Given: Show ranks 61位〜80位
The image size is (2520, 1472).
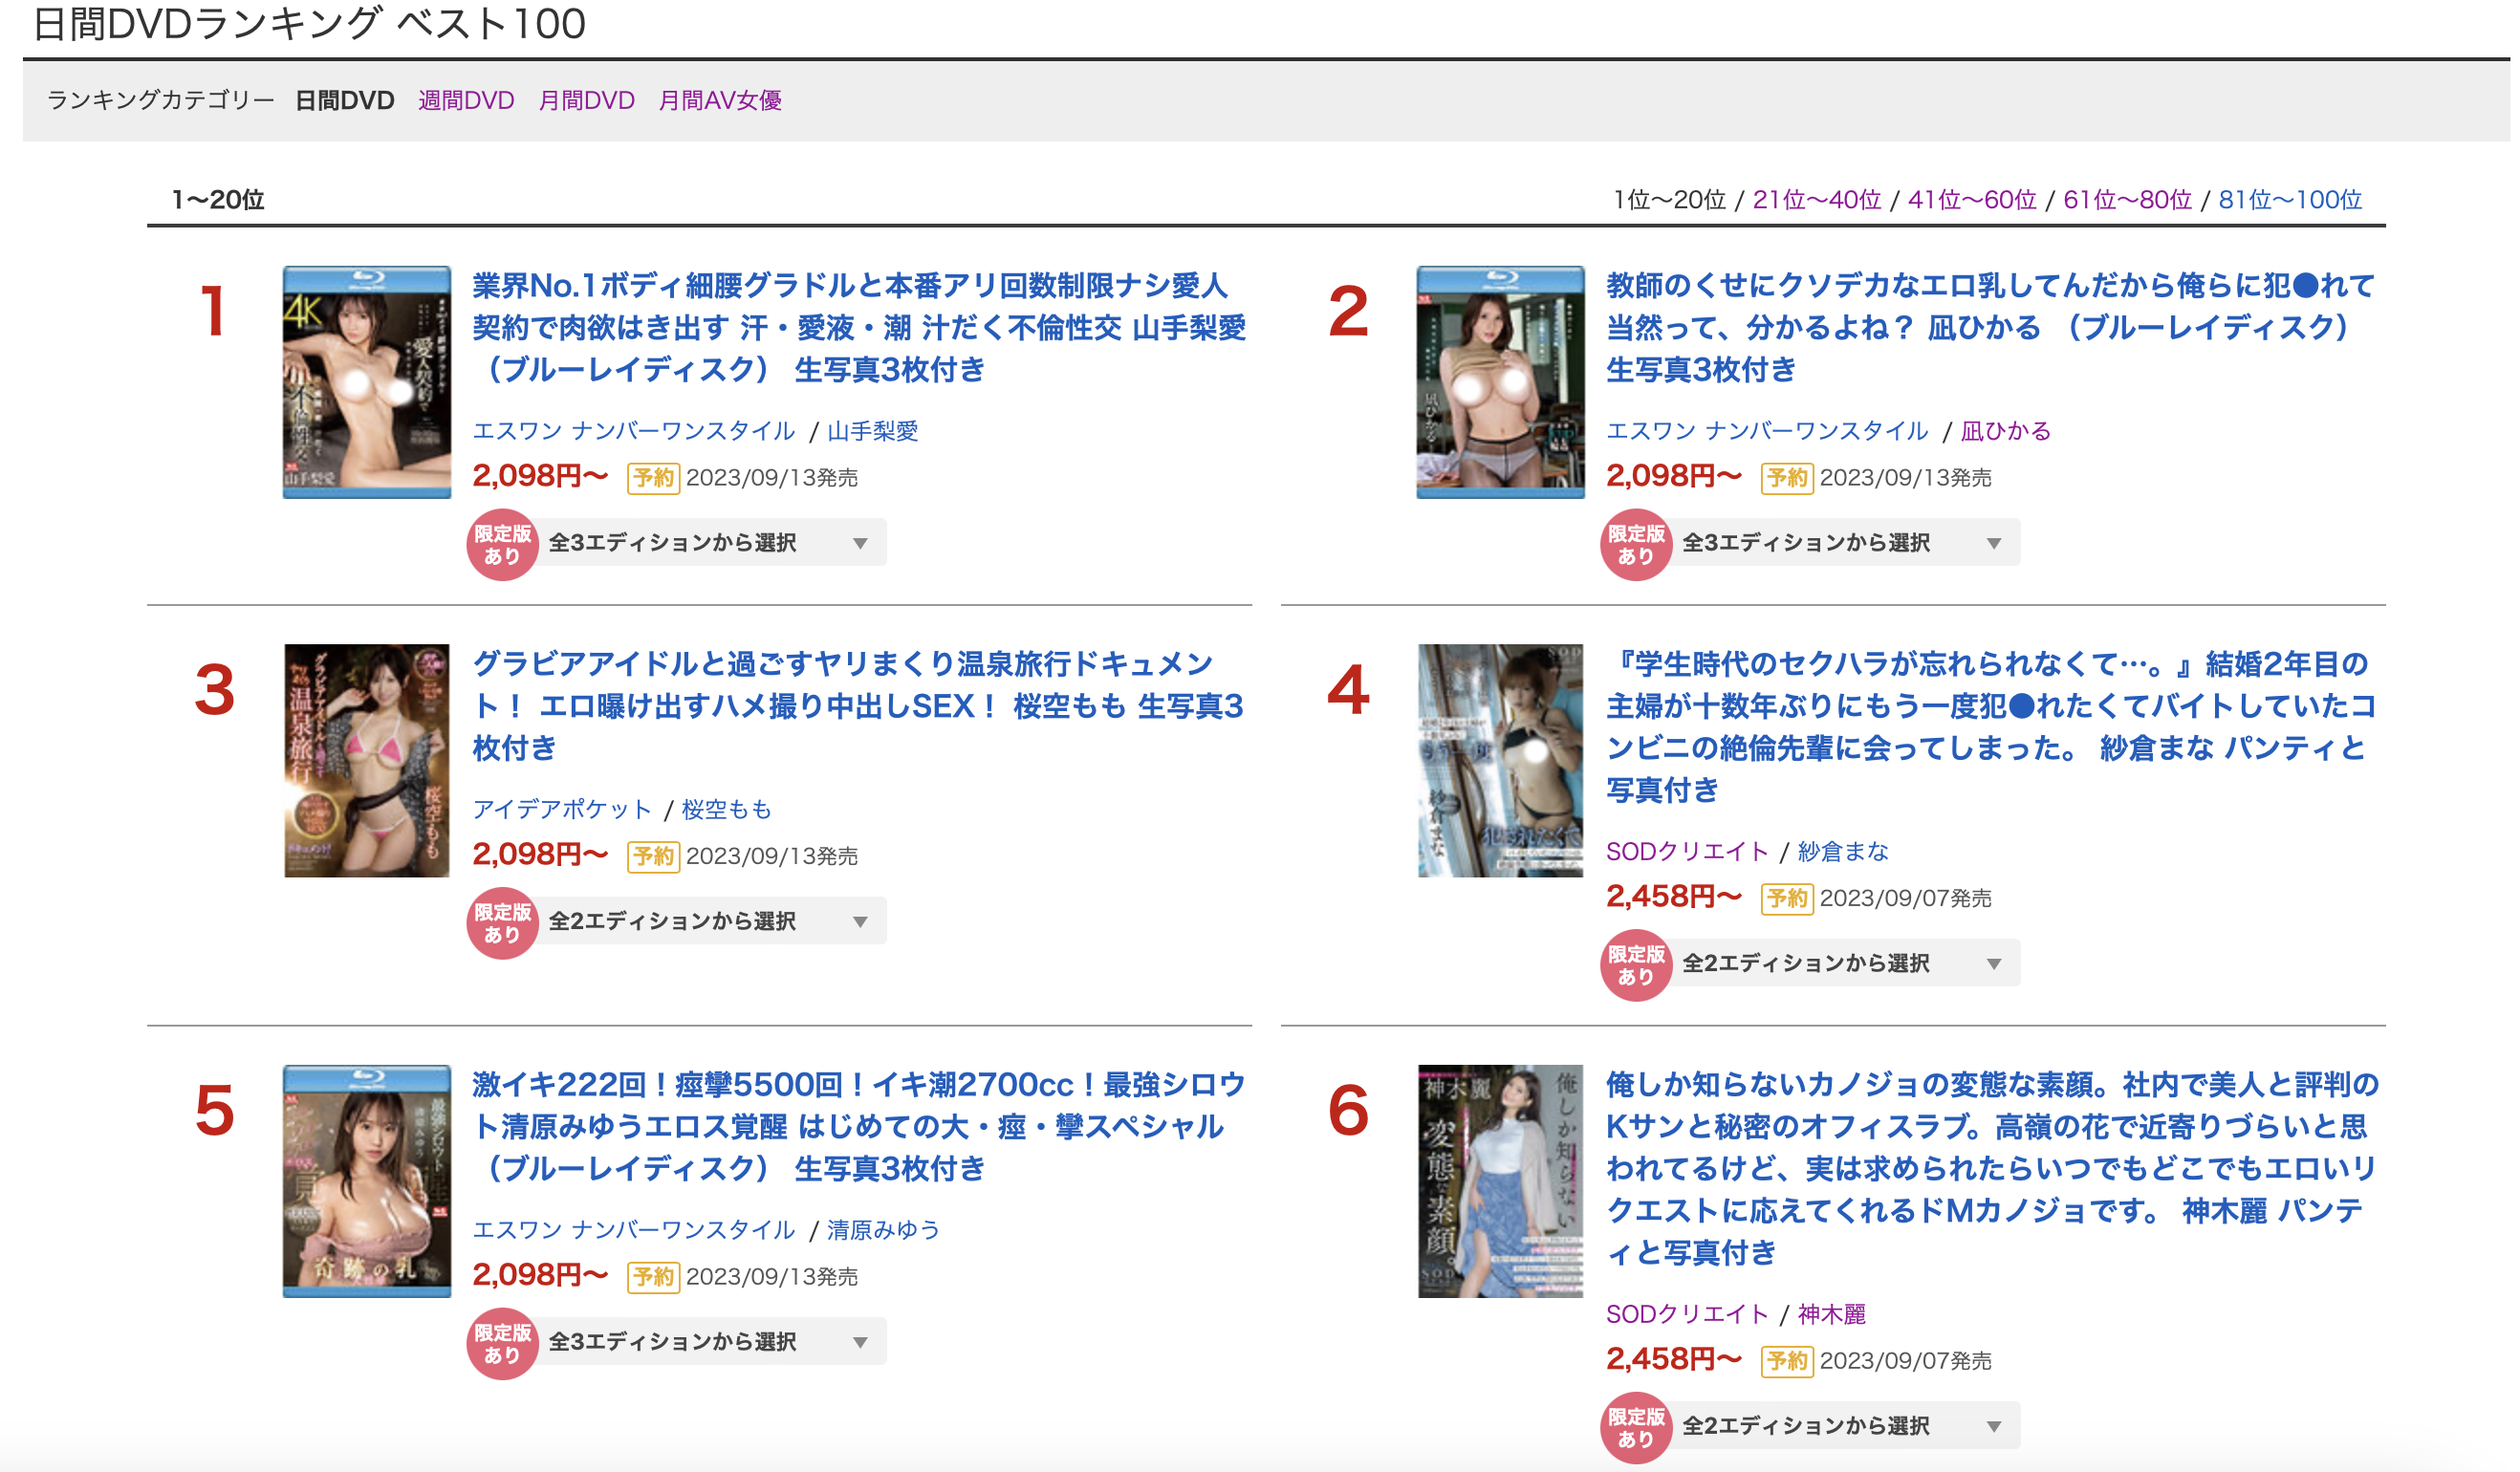Looking at the screenshot, I should (x=2128, y=200).
